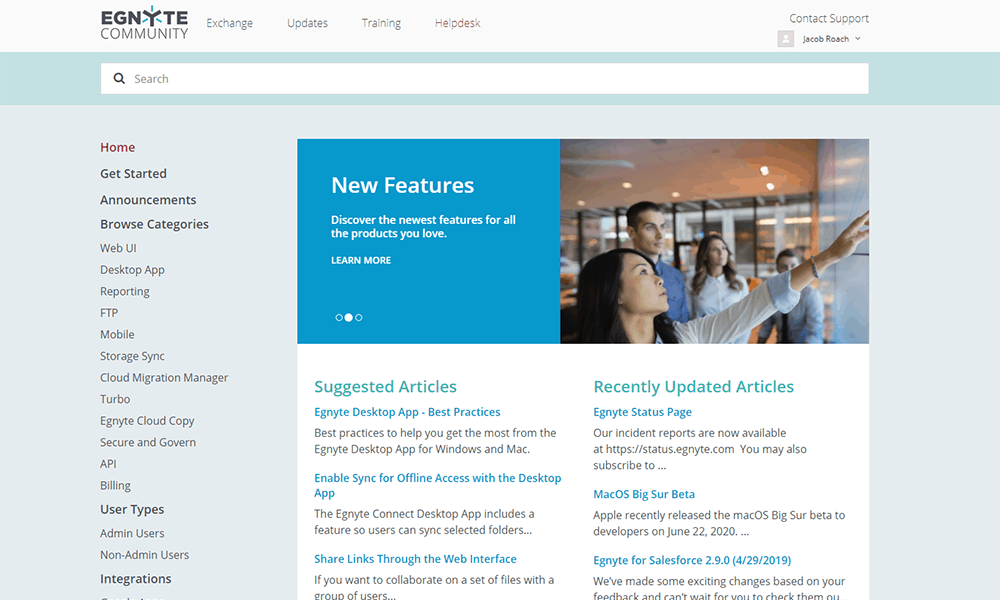Select Cloud Migration Manager category
Image resolution: width=1000 pixels, height=600 pixels.
pos(164,377)
